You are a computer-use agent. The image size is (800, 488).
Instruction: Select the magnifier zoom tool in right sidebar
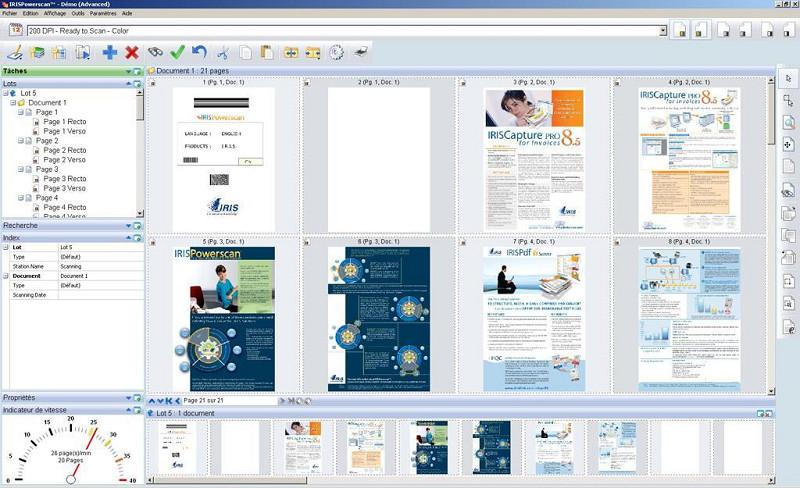(788, 123)
